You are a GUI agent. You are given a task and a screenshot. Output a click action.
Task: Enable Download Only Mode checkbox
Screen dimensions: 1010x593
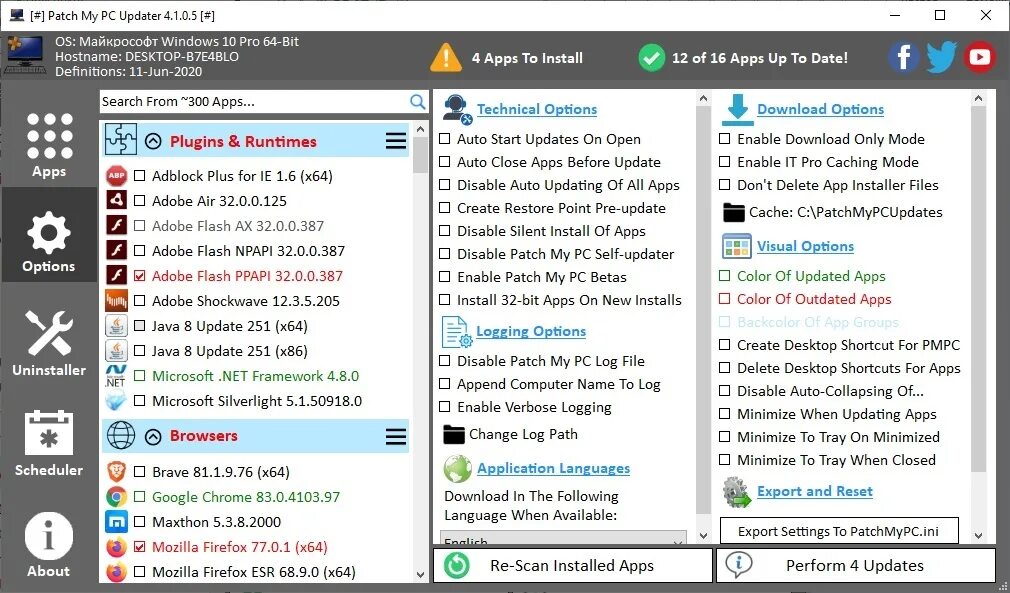coord(725,139)
